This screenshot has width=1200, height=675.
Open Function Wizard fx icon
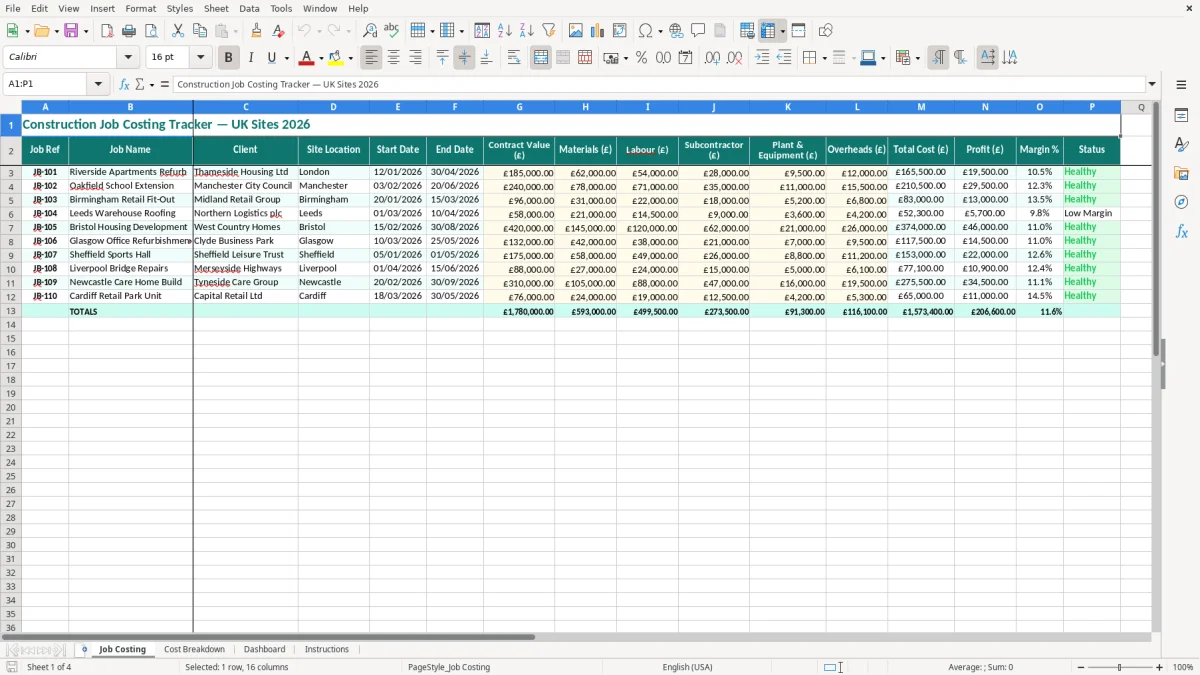[124, 84]
